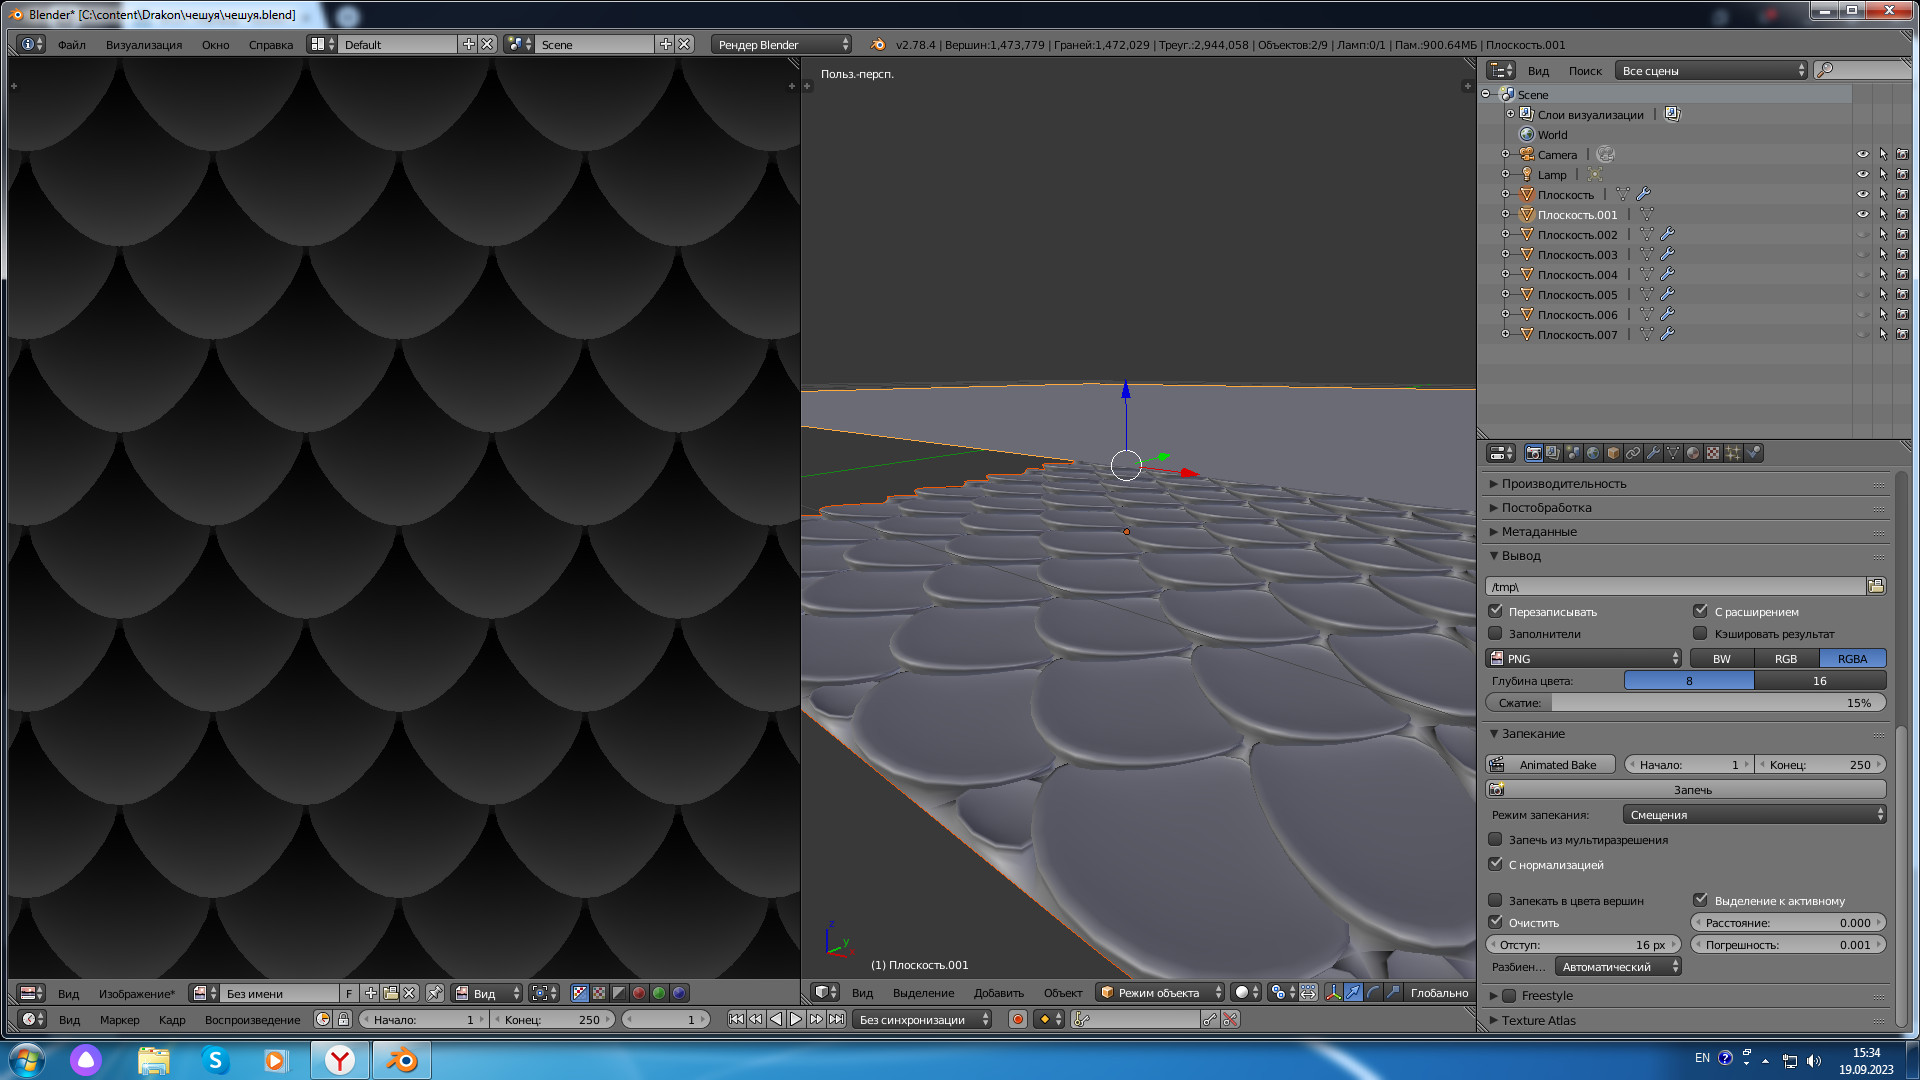This screenshot has width=1920, height=1080.
Task: Set color depth to 16
Action: pos(1820,680)
